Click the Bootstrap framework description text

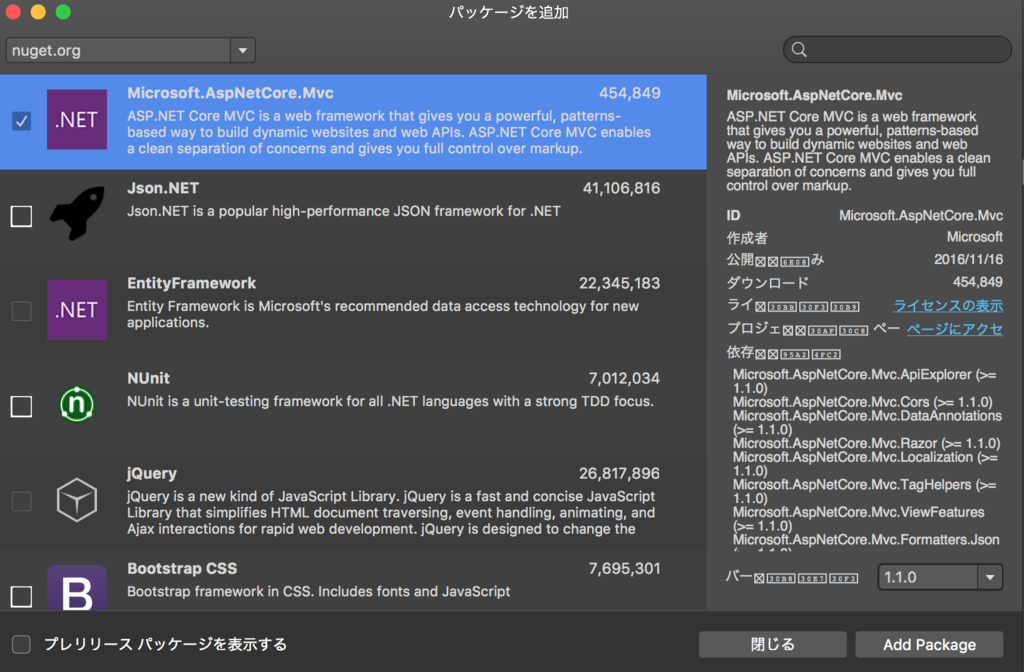click(x=319, y=591)
